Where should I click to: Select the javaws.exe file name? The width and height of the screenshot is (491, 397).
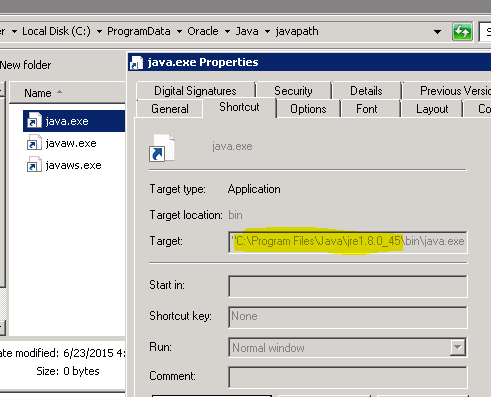[73, 165]
